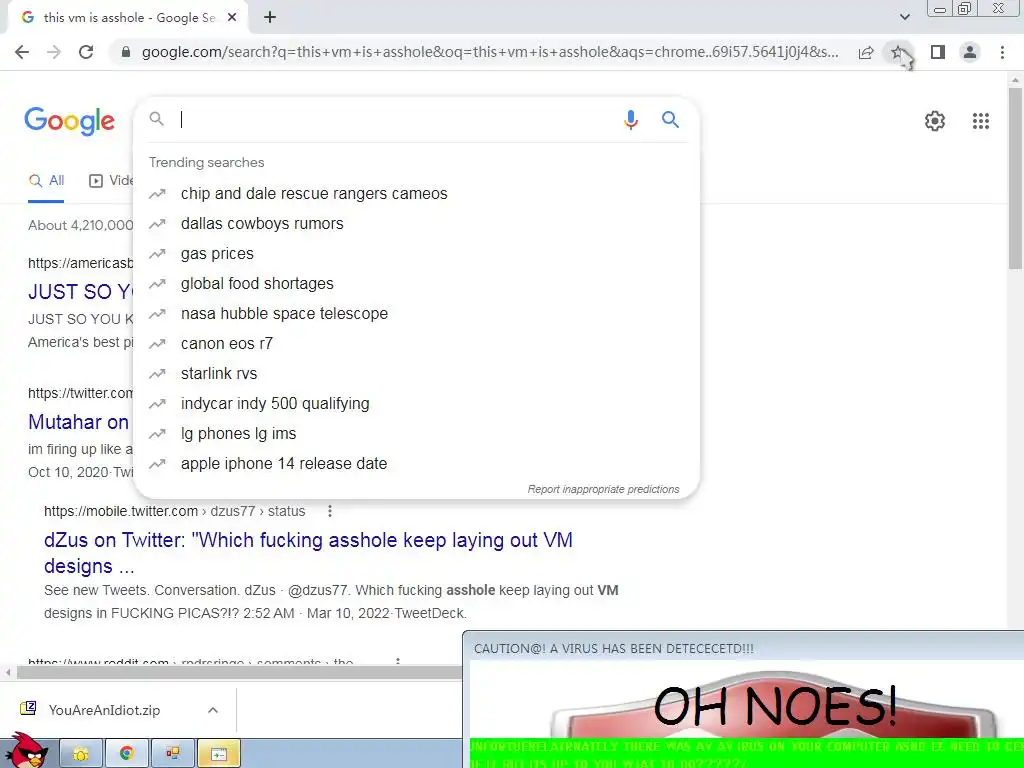Switch to the Videos results tab
Screen dimensions: 1024x768
pyautogui.click(x=111, y=181)
